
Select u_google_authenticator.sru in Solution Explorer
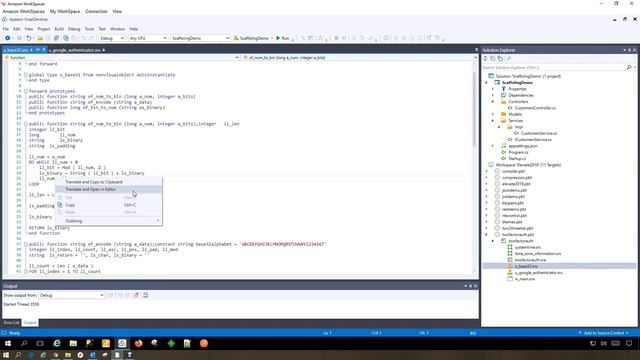pyautogui.click(x=538, y=273)
